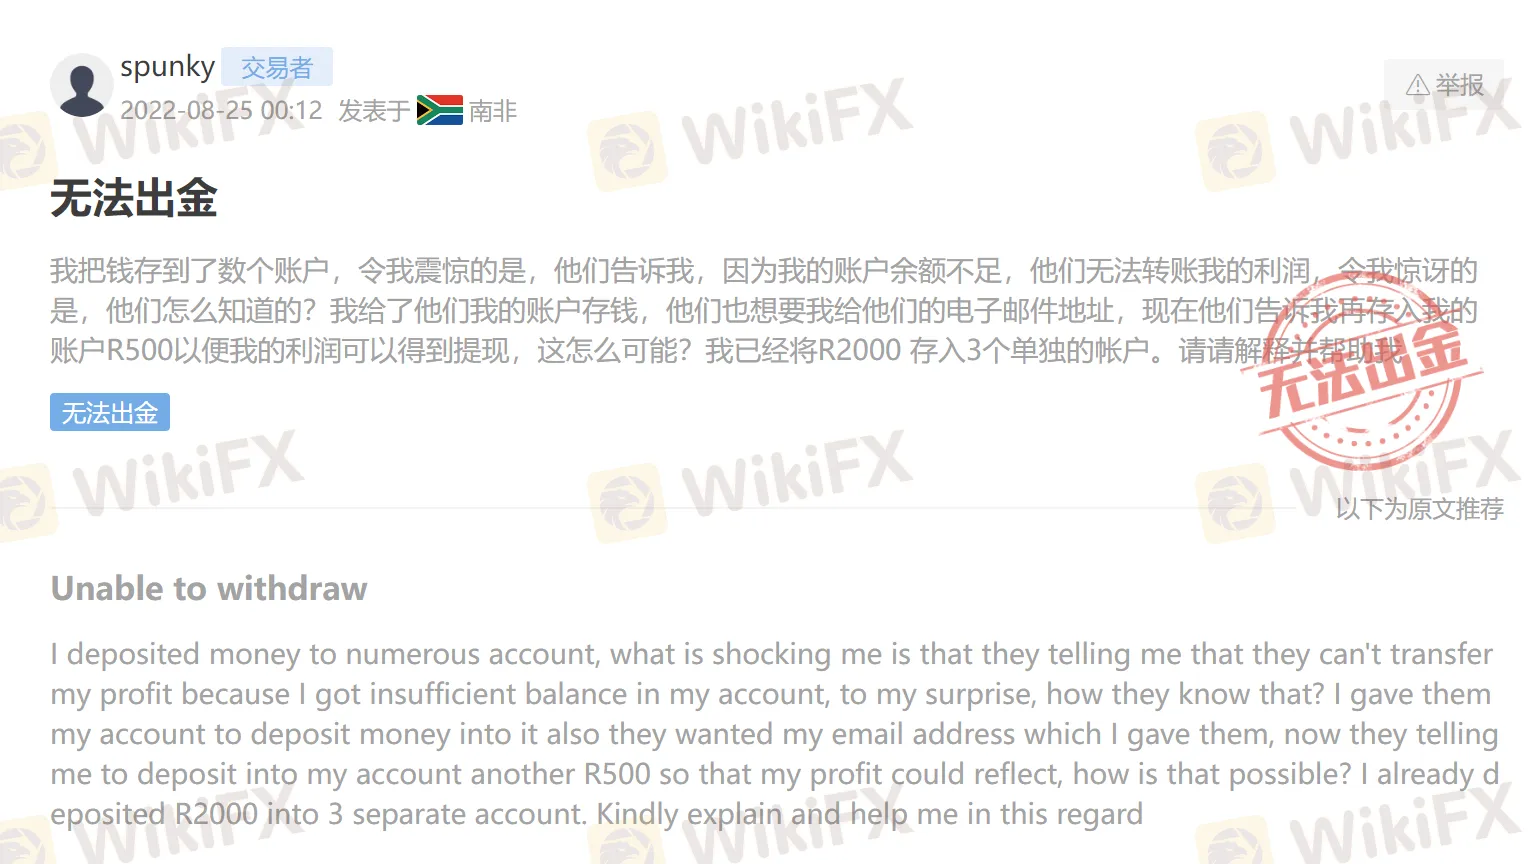
Task: Click the 以下为原文推荐 label
Action: (1419, 508)
